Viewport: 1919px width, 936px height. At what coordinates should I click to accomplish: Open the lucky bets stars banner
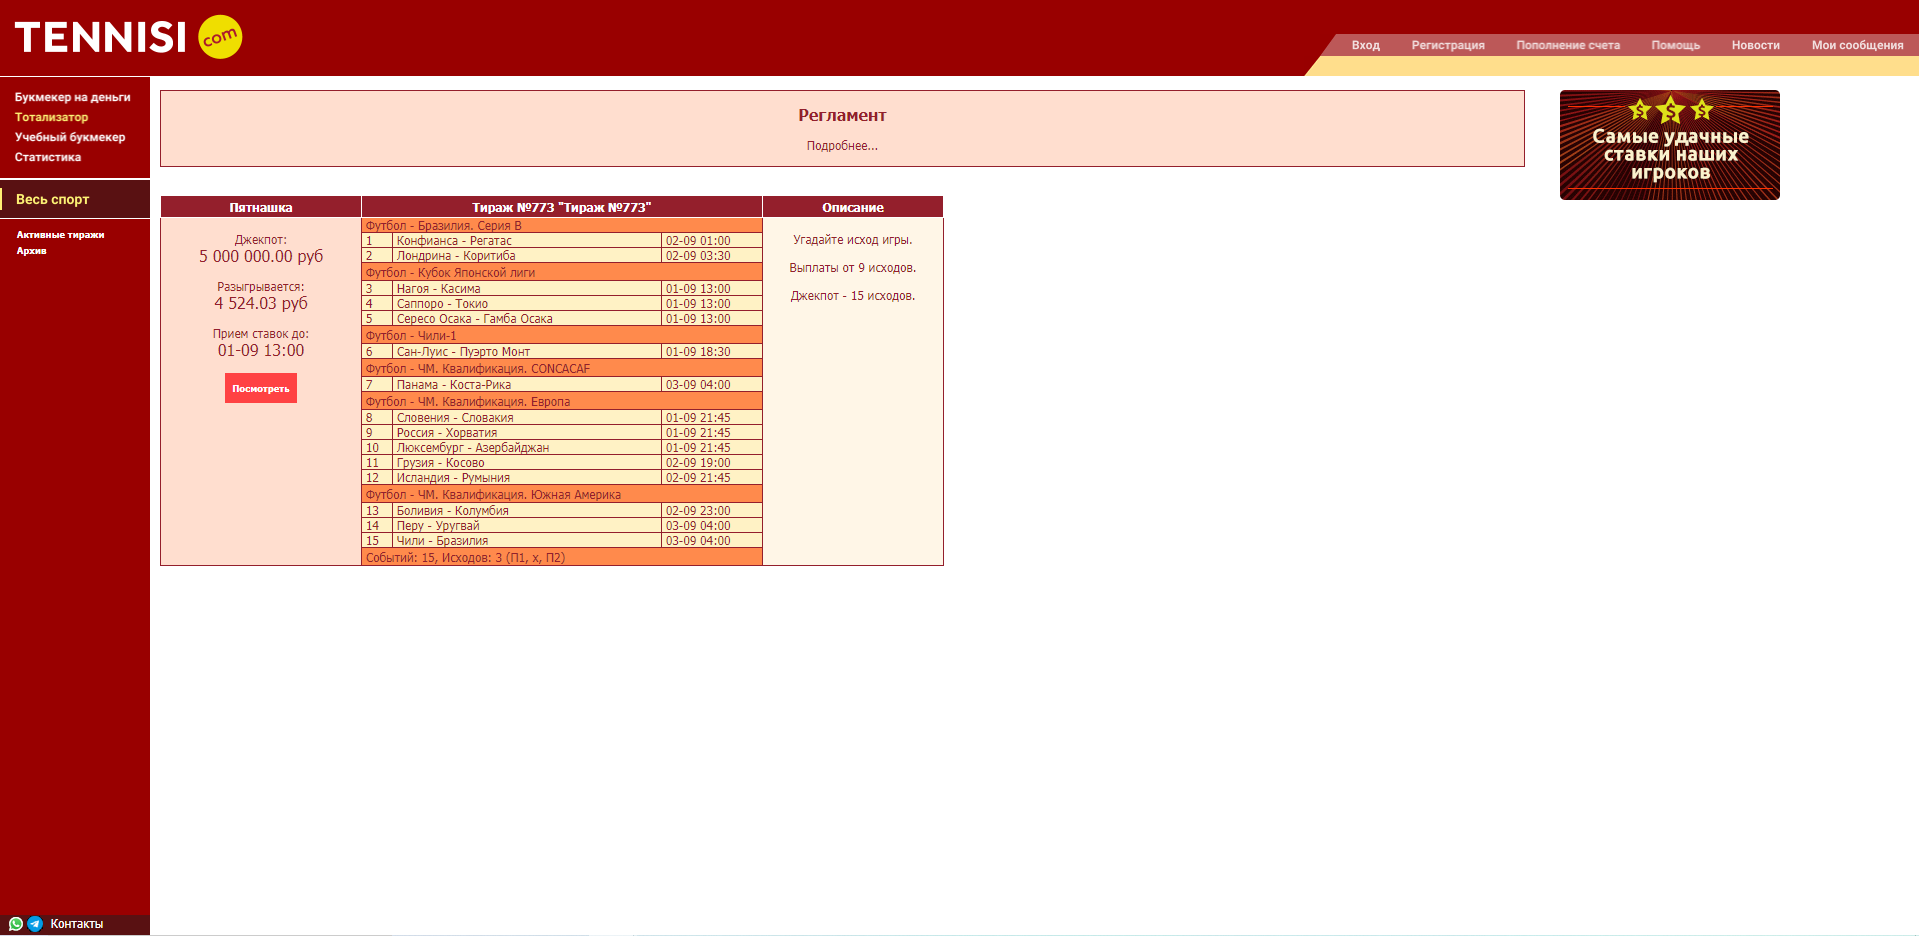coord(1669,145)
